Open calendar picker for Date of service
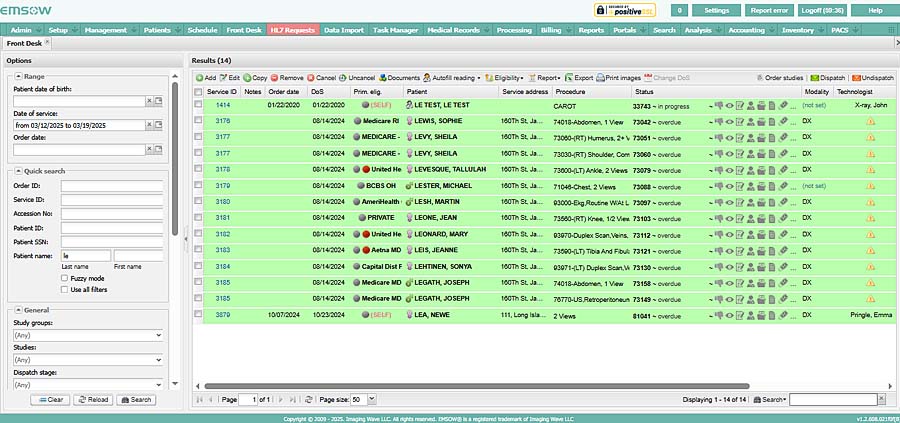This screenshot has height=423, width=900. [157, 125]
